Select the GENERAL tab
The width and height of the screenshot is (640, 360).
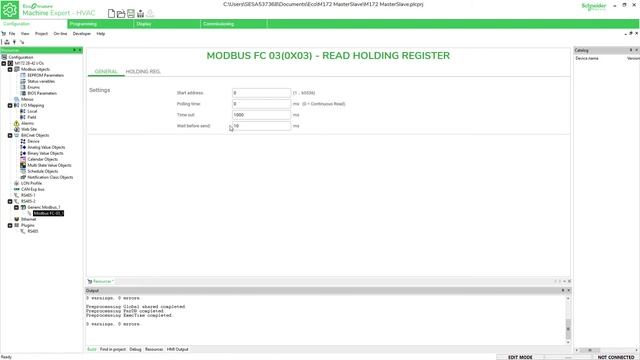coord(106,71)
